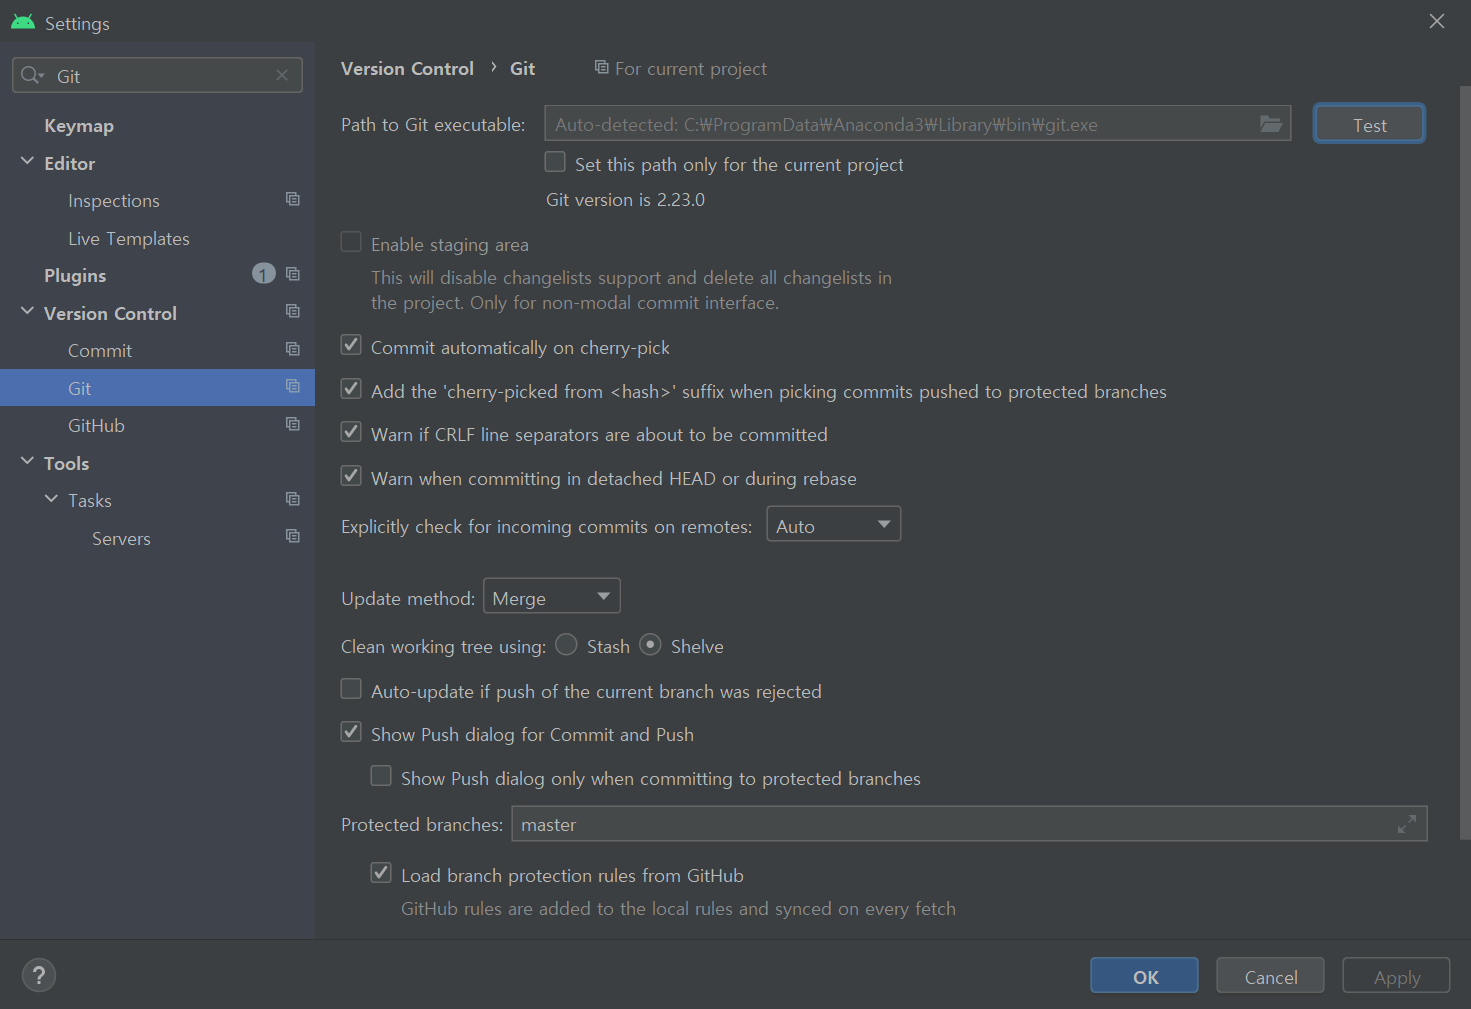Expand the Protected branches field
The width and height of the screenshot is (1471, 1009).
(1406, 824)
